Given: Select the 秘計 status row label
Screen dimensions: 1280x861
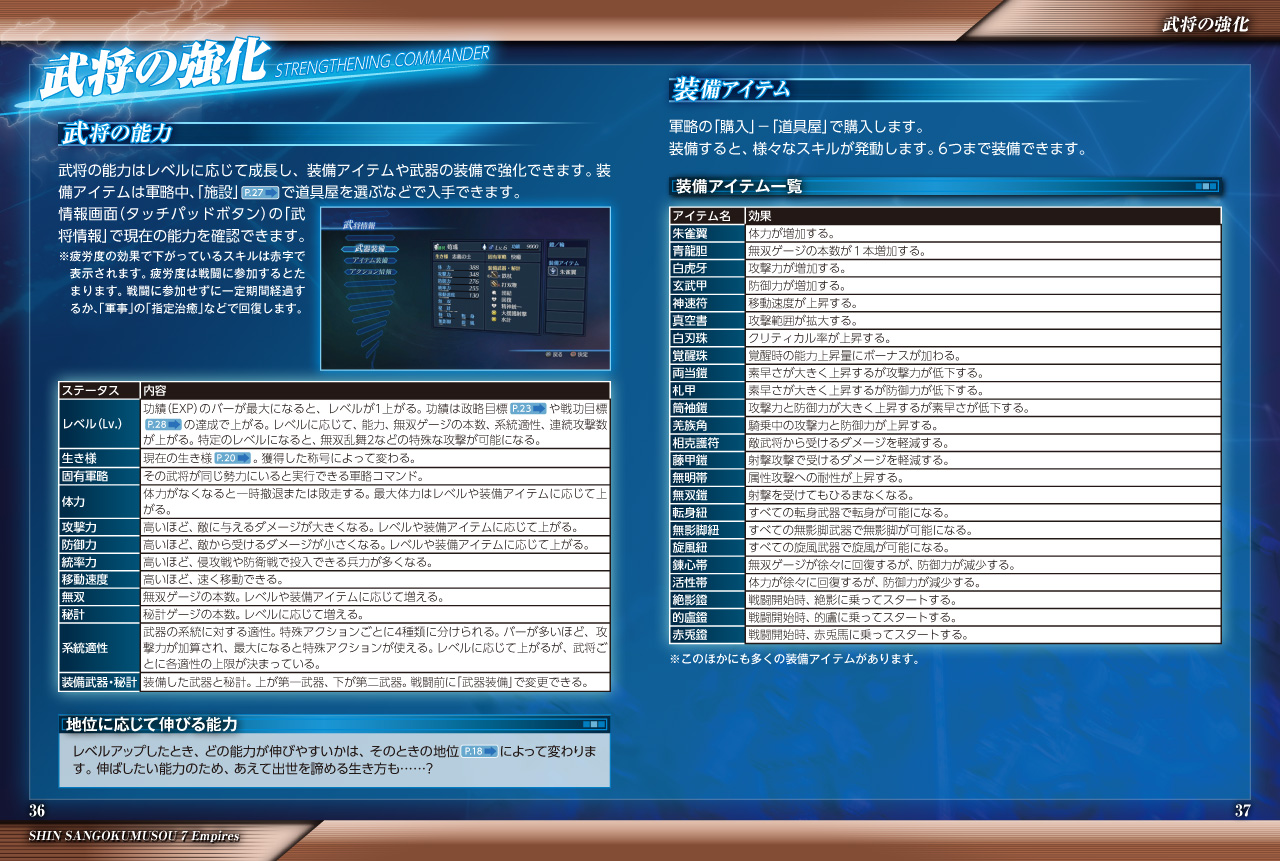Looking at the screenshot, I should 99,615.
